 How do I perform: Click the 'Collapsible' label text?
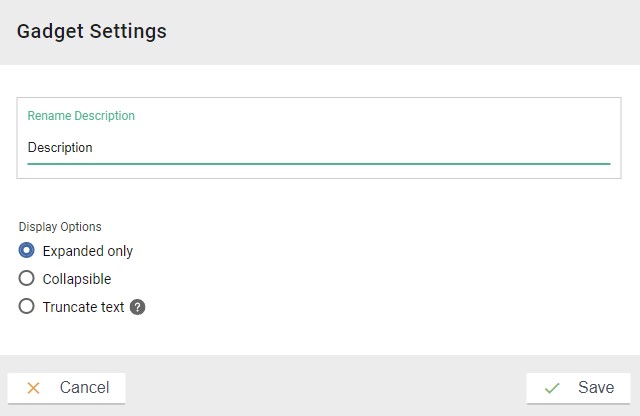point(76,279)
